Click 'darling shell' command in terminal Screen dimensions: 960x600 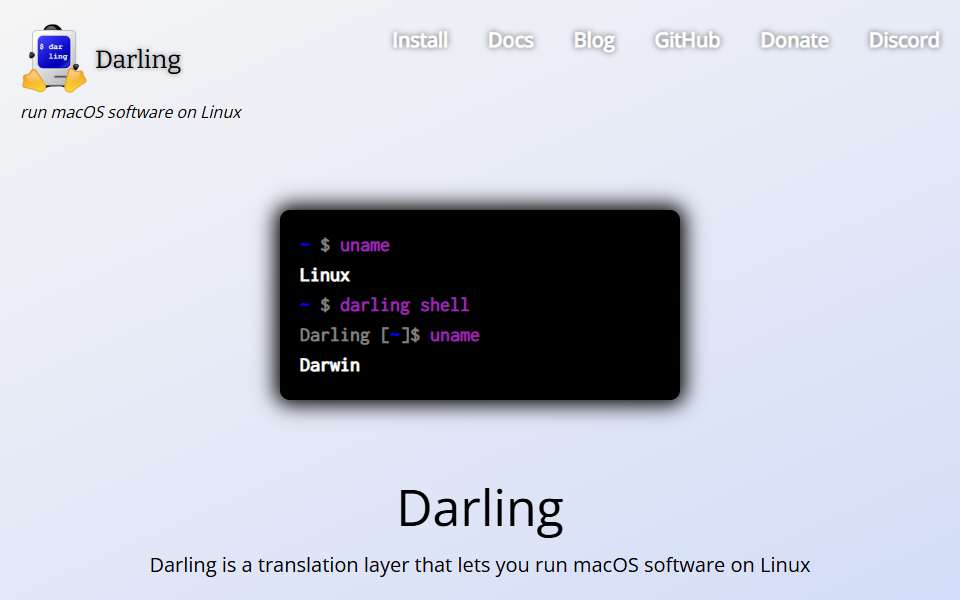click(405, 306)
